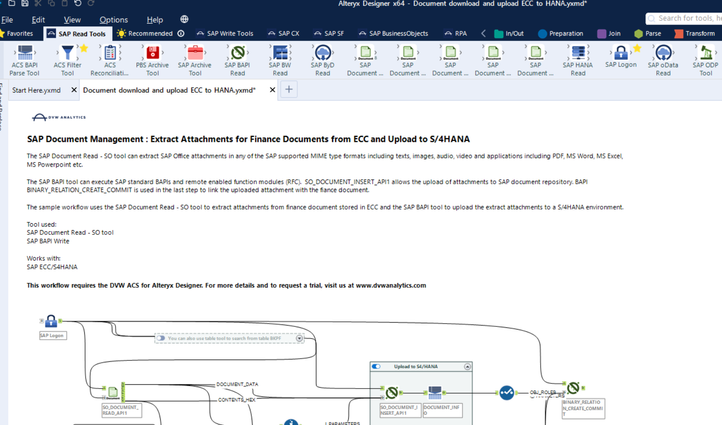The width and height of the screenshot is (722, 425).
Task: Switch to the Start Here.yxmd tab
Action: [x=36, y=90]
